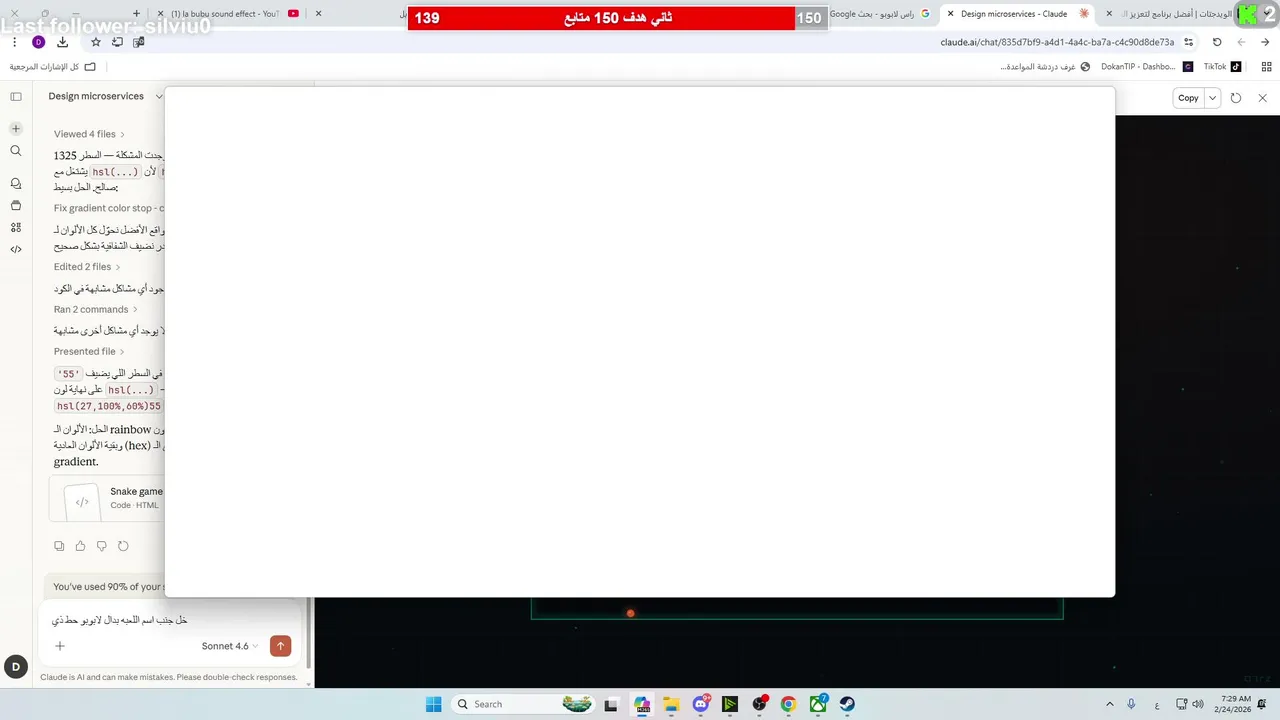
Task: Open Discord from the taskbar
Action: click(701, 704)
